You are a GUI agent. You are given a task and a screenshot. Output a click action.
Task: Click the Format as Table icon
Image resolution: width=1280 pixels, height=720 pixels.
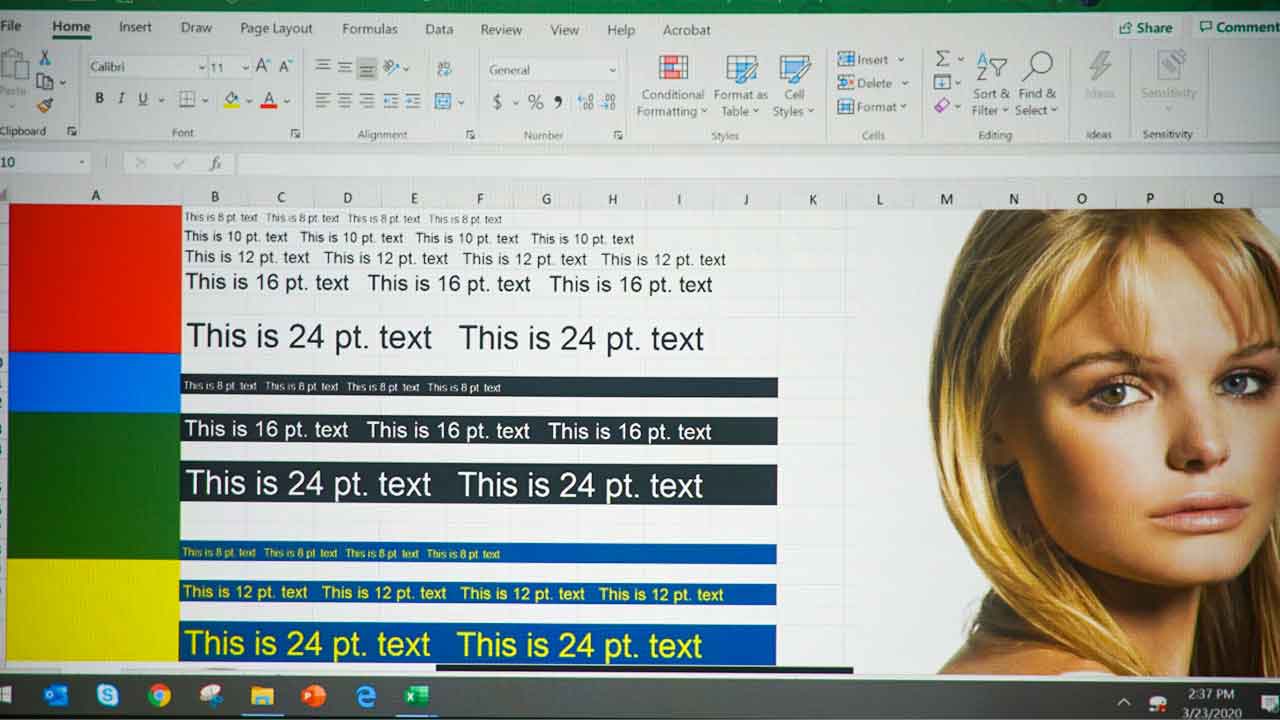coord(741,86)
